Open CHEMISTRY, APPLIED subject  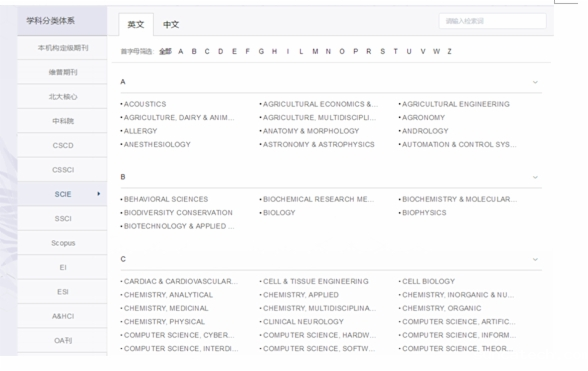(301, 295)
